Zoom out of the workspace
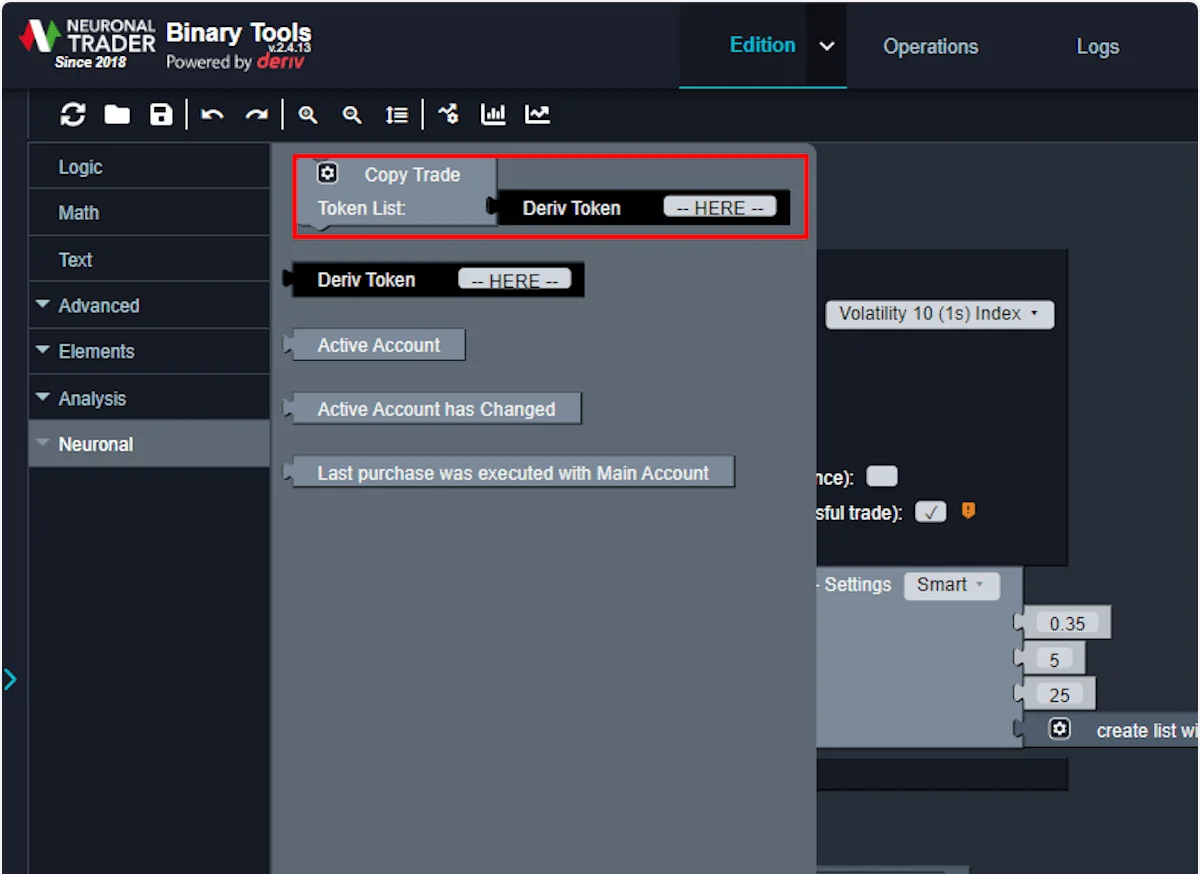1200x874 pixels. (x=352, y=115)
